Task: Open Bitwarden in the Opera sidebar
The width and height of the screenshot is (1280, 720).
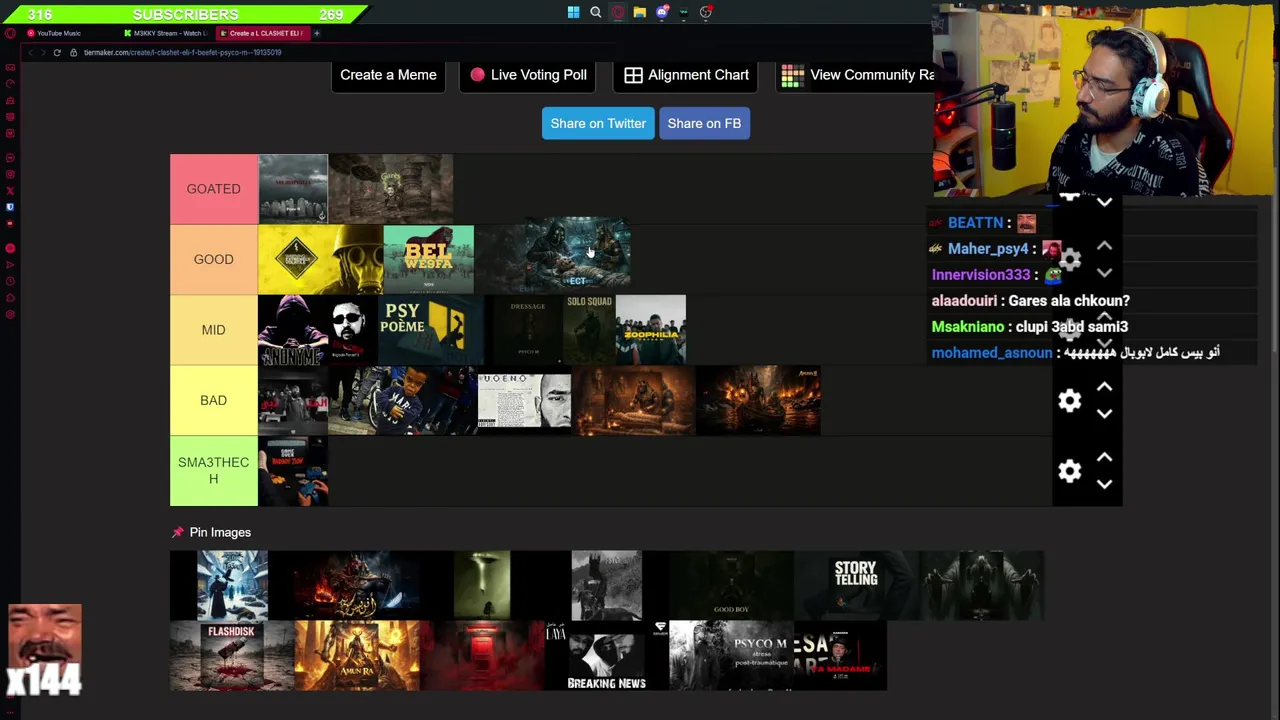Action: tap(10, 207)
